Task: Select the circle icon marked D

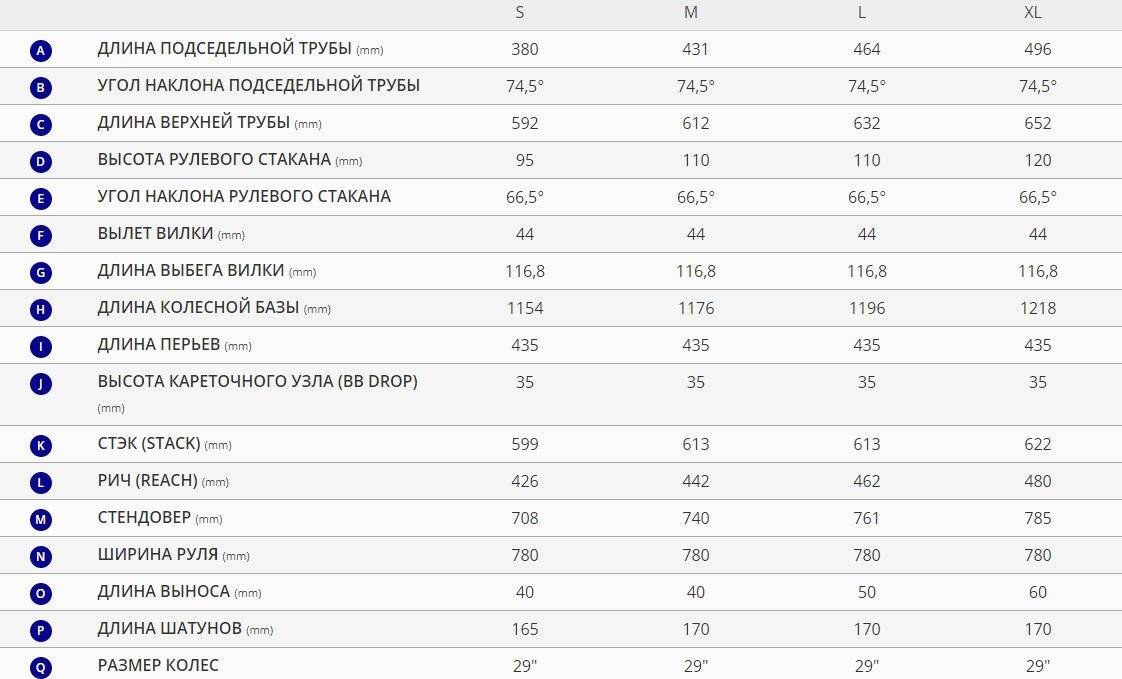Action: point(41,161)
